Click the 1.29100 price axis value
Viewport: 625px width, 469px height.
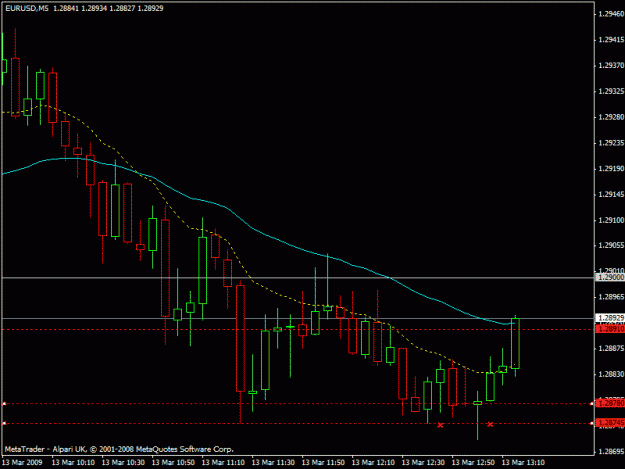tap(611, 220)
